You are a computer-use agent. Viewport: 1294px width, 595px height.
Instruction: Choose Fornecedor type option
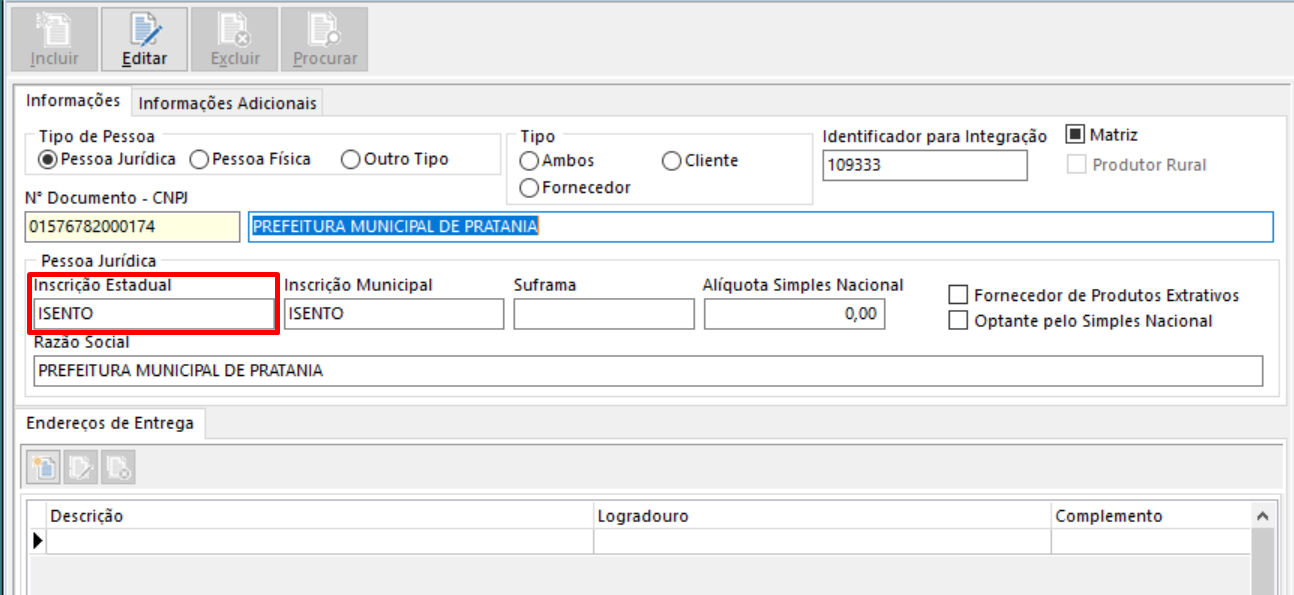576,187
